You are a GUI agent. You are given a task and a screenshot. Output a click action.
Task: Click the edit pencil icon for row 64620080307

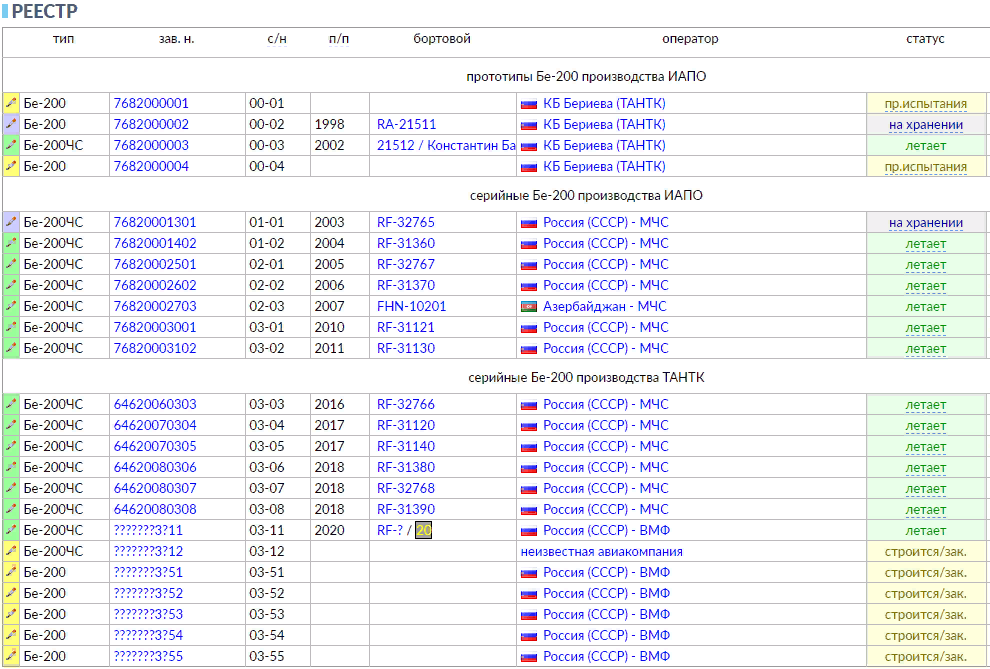coord(11,488)
